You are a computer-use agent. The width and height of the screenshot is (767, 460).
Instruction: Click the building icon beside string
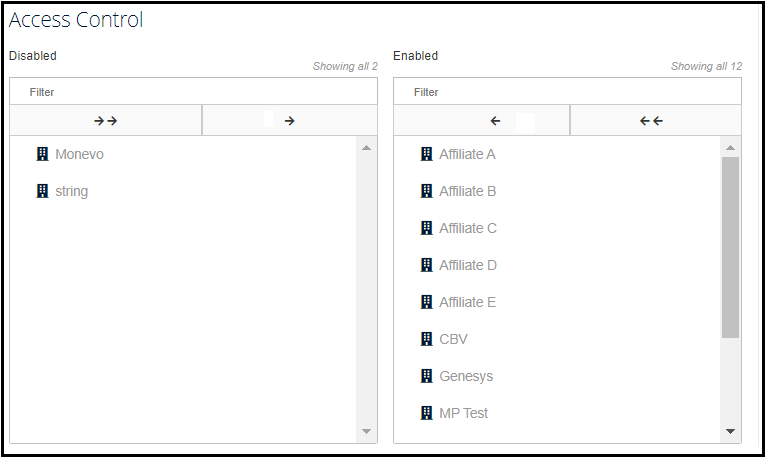[43, 191]
